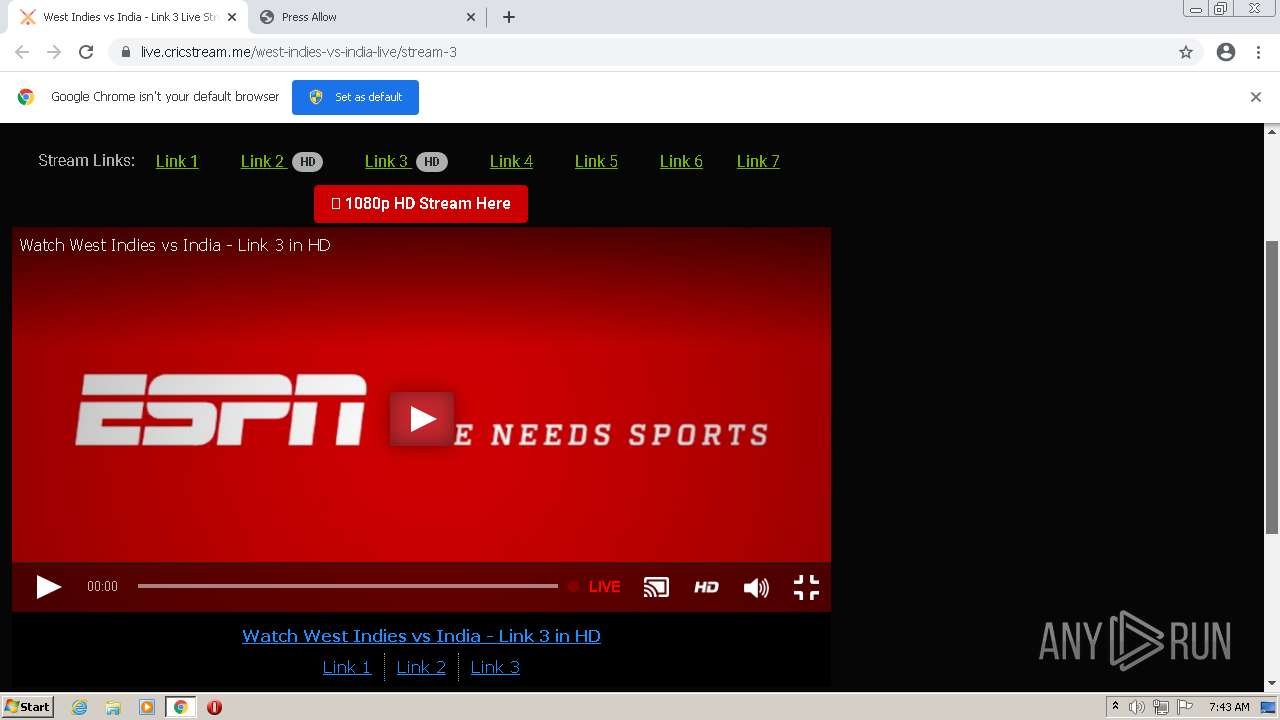The height and width of the screenshot is (720, 1280).
Task: Open the system tray volume icon
Action: point(1137,707)
